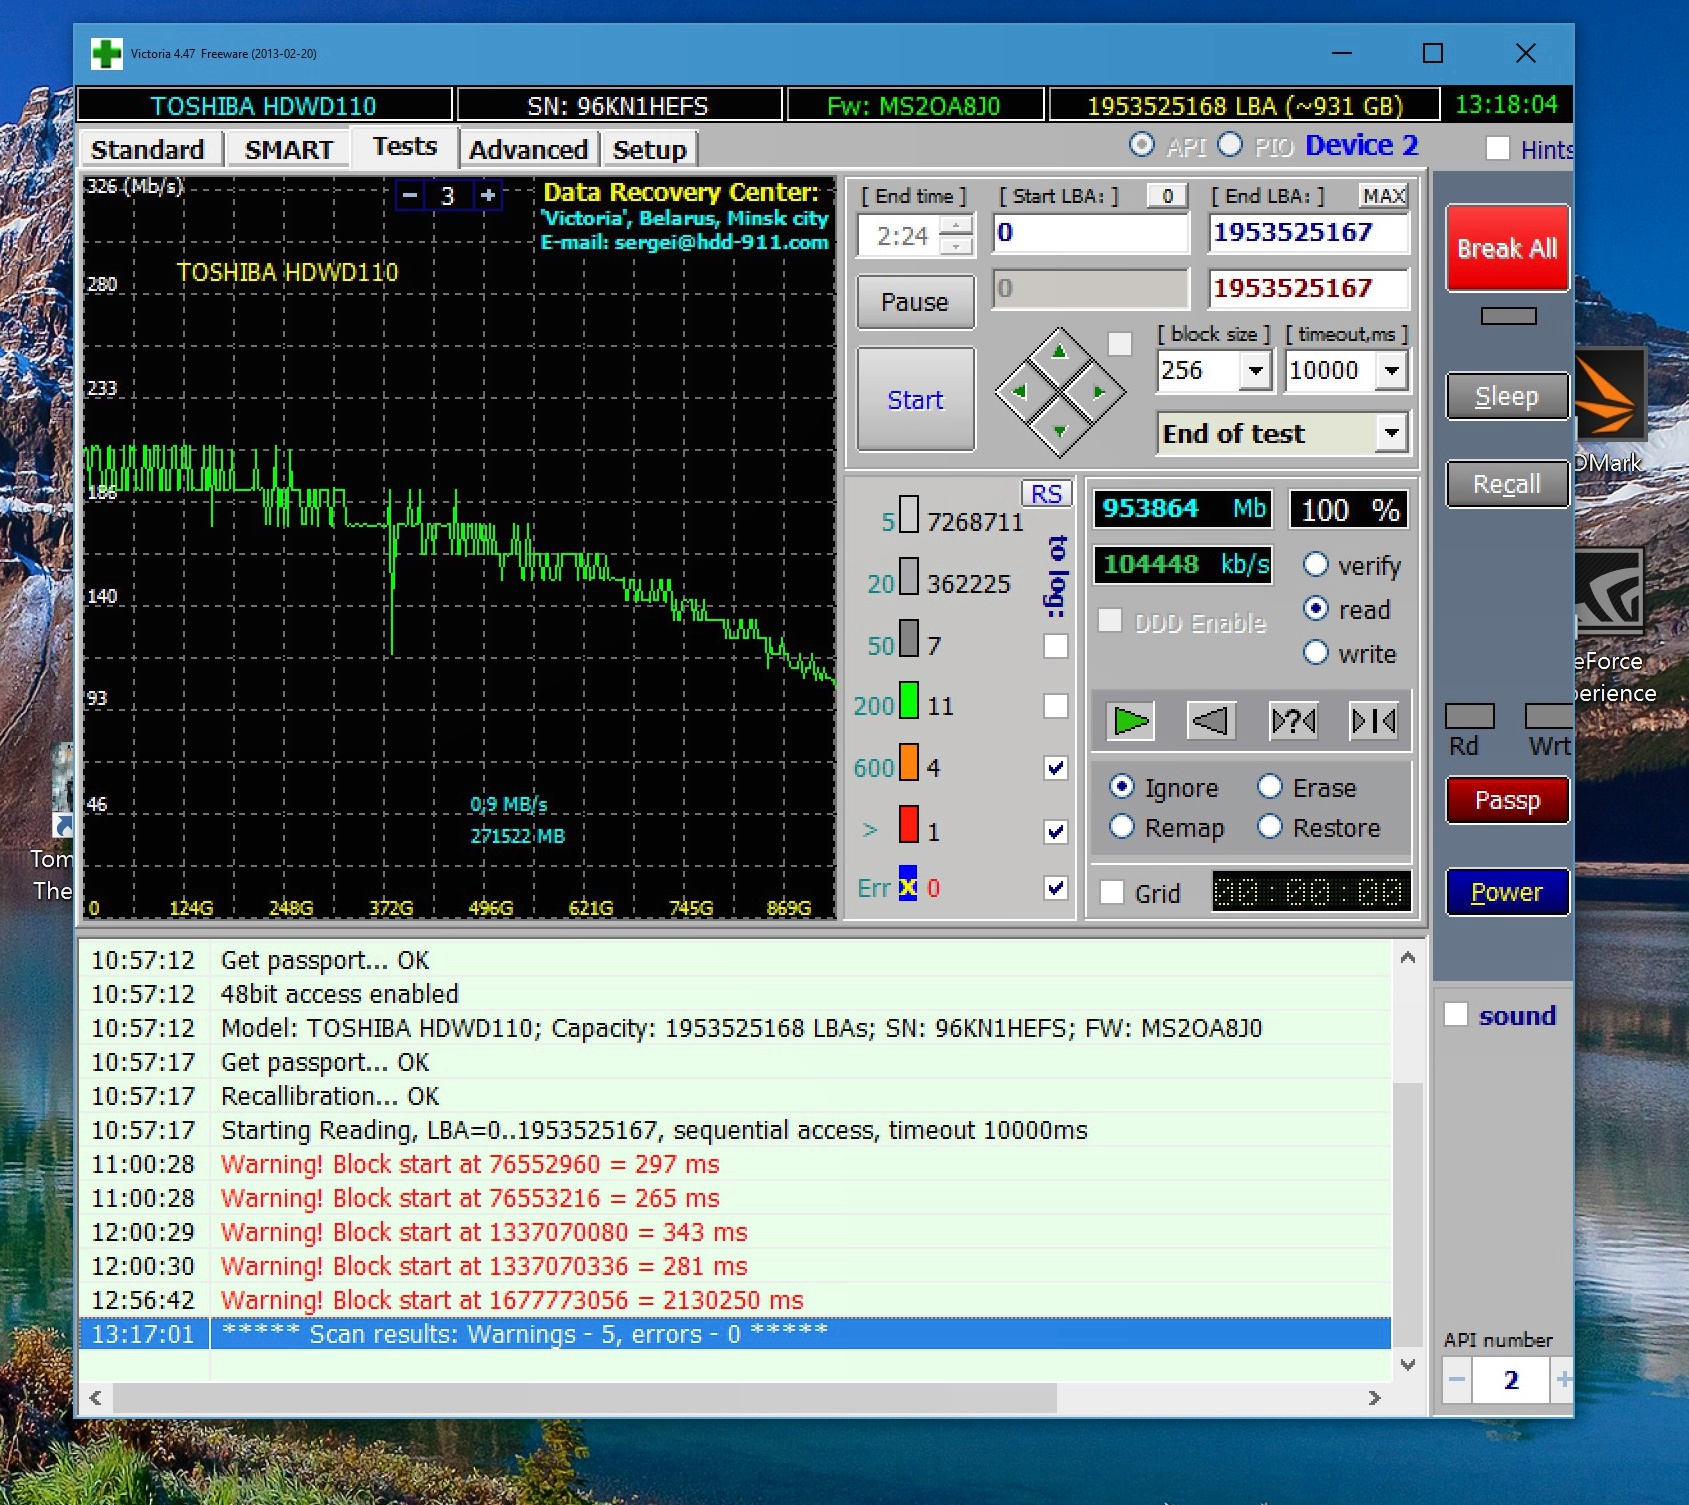
Task: Increase API number with plus button
Action: click(1563, 1380)
